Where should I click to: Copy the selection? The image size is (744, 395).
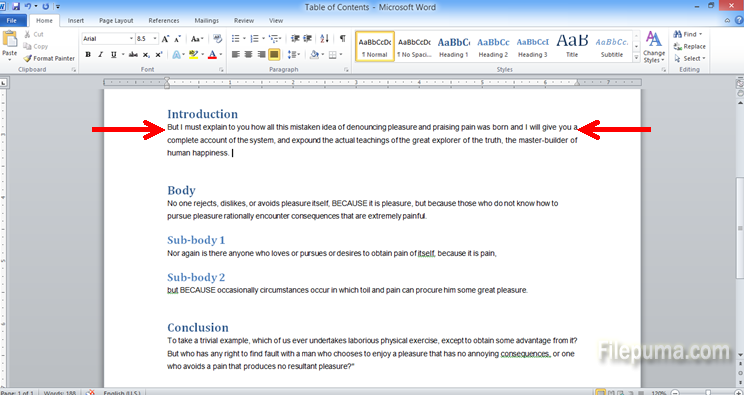pyautogui.click(x=36, y=47)
